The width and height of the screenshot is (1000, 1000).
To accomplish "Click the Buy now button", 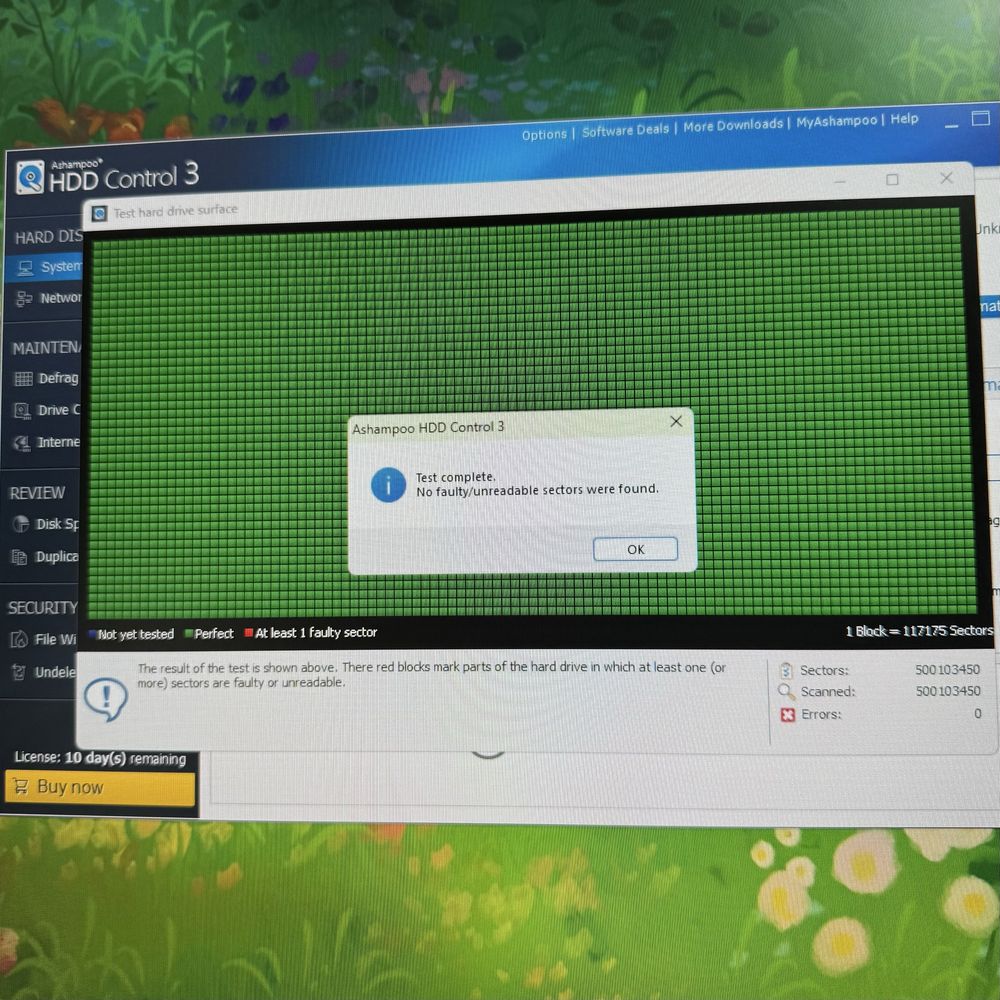I will click(x=99, y=788).
